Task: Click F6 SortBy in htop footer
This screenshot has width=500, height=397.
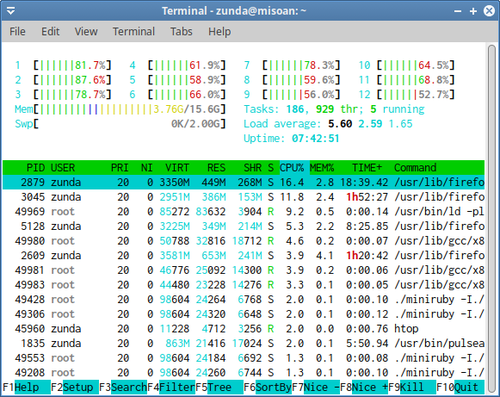Action: (x=267, y=387)
